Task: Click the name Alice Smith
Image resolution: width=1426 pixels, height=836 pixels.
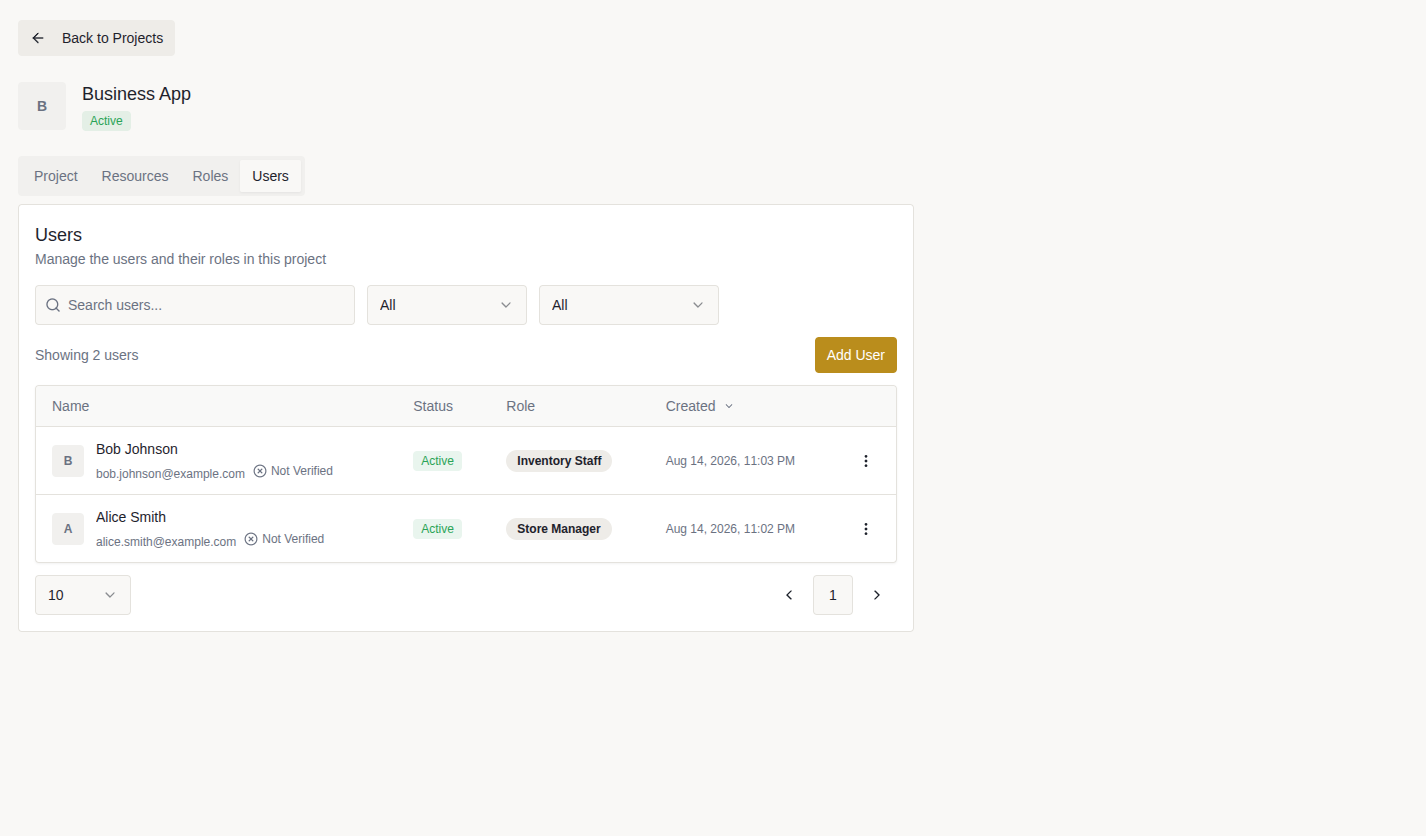Action: pyautogui.click(x=131, y=517)
